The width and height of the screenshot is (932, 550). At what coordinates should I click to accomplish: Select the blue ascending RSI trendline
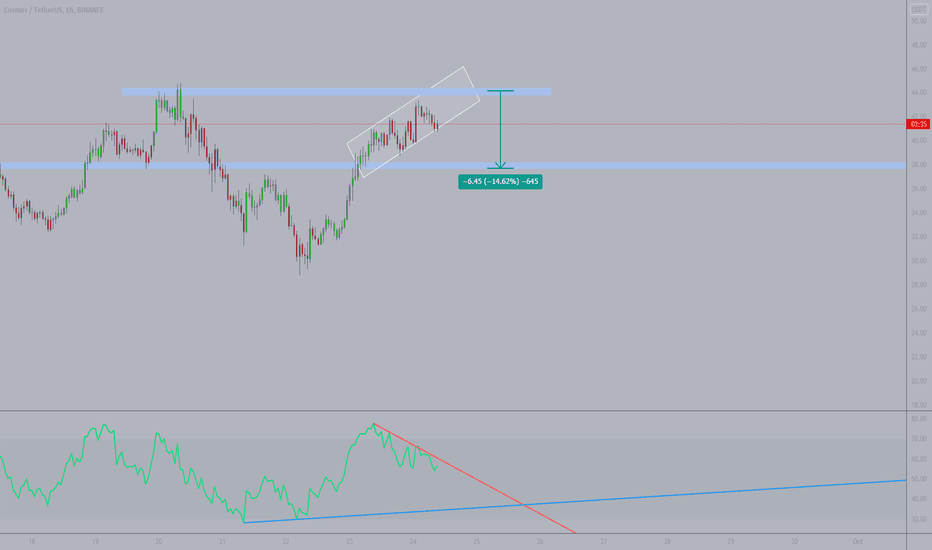tap(575, 501)
